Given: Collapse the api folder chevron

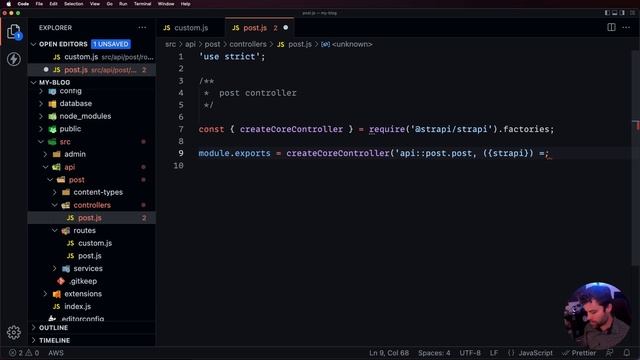Looking at the screenshot, I should (x=45, y=167).
